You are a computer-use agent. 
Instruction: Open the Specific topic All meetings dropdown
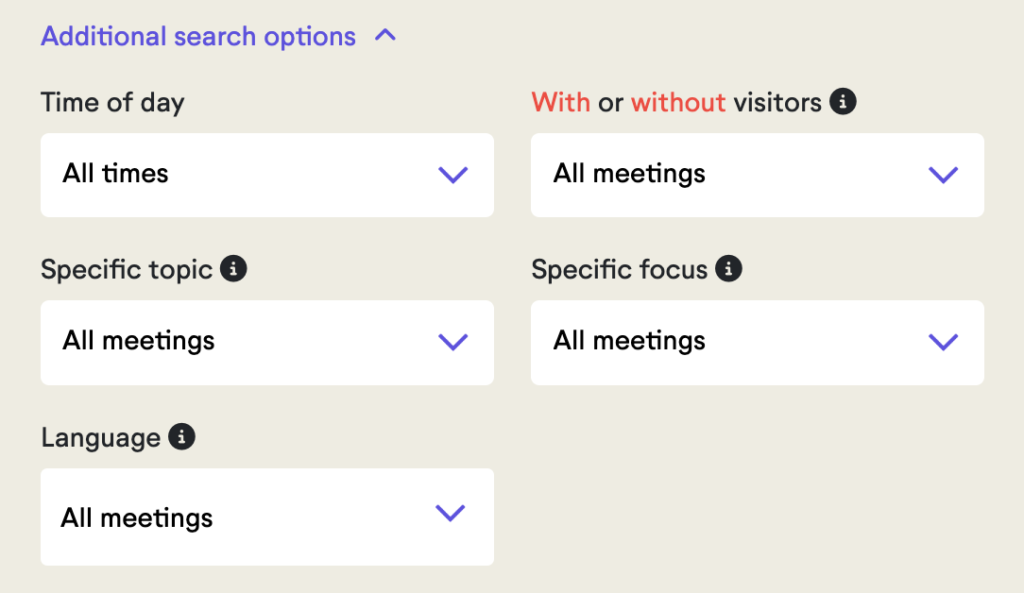(x=267, y=342)
